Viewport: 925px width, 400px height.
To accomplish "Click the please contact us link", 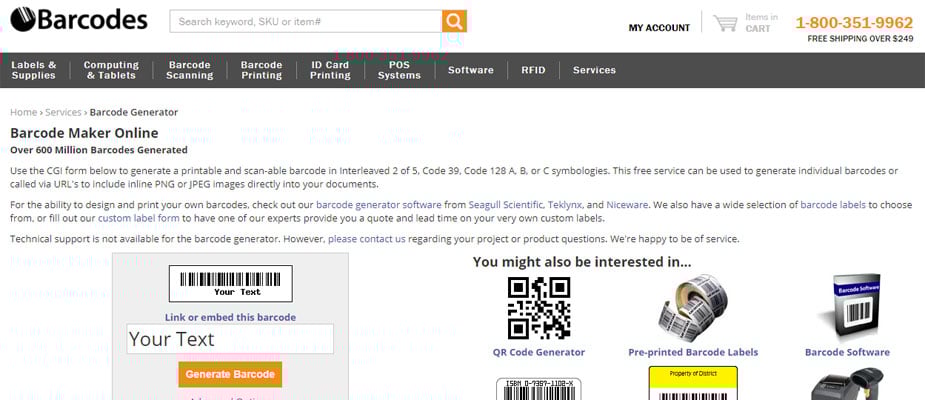I will coord(367,239).
